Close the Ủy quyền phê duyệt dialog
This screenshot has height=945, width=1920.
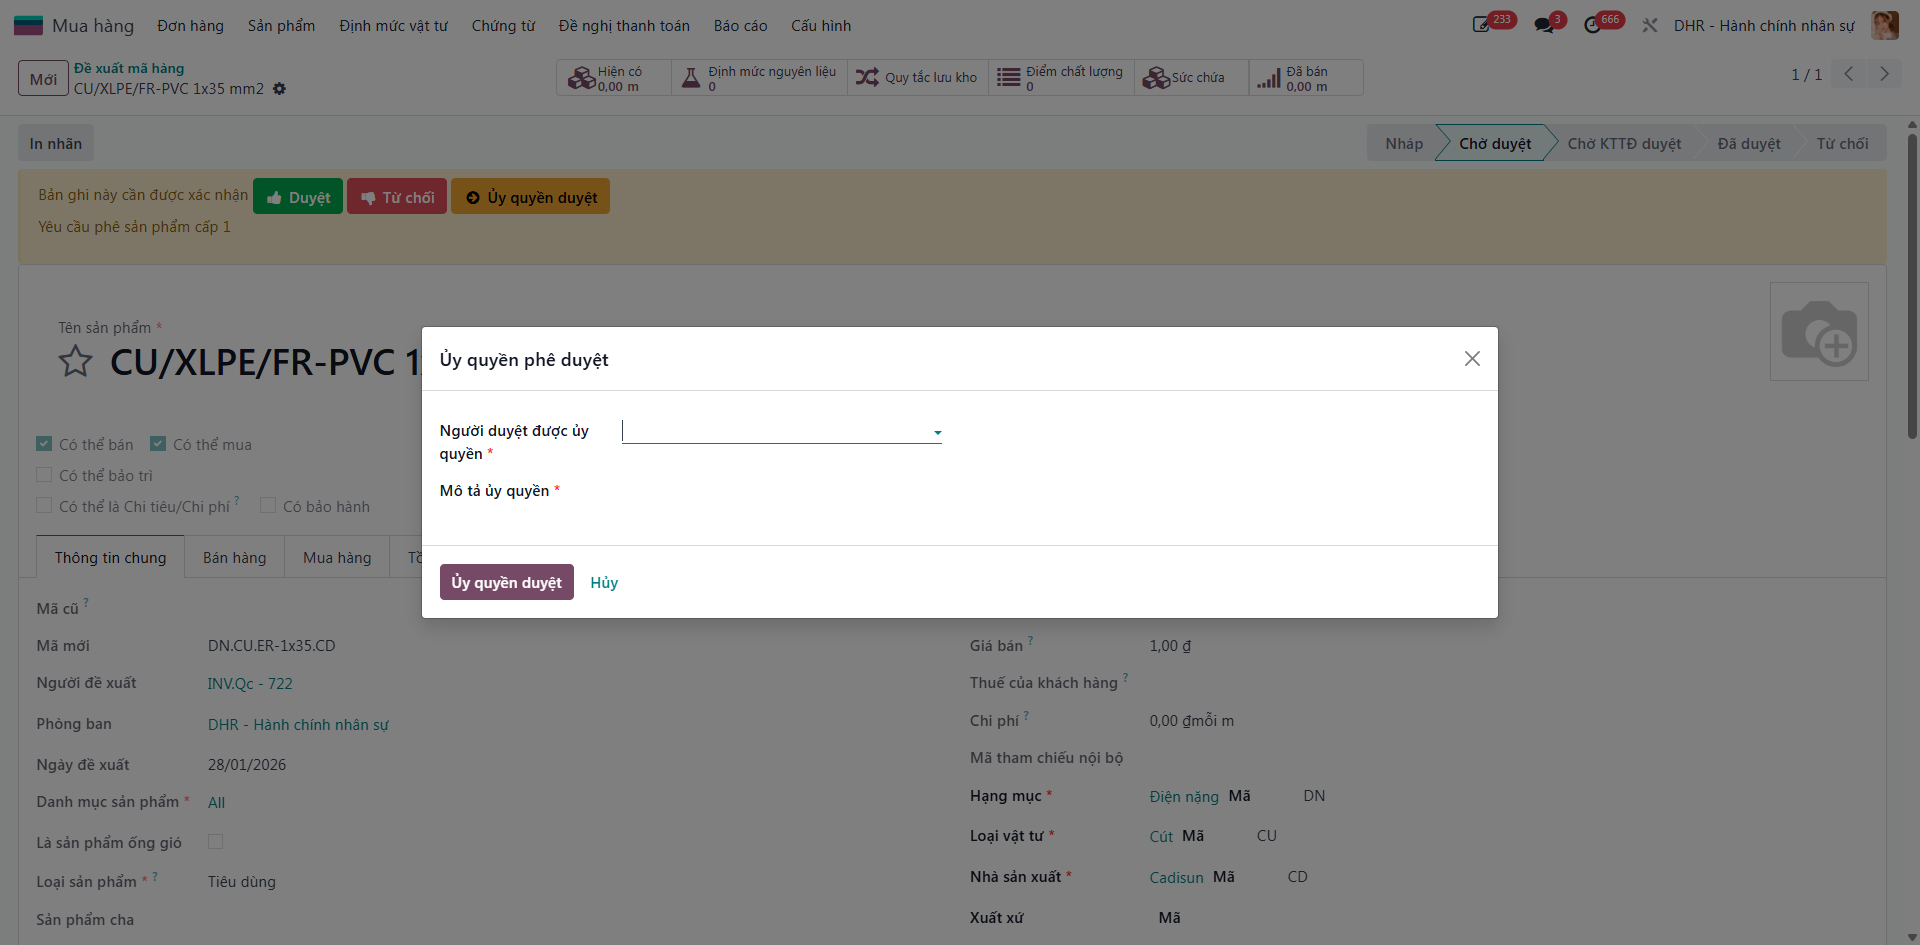tap(1472, 359)
